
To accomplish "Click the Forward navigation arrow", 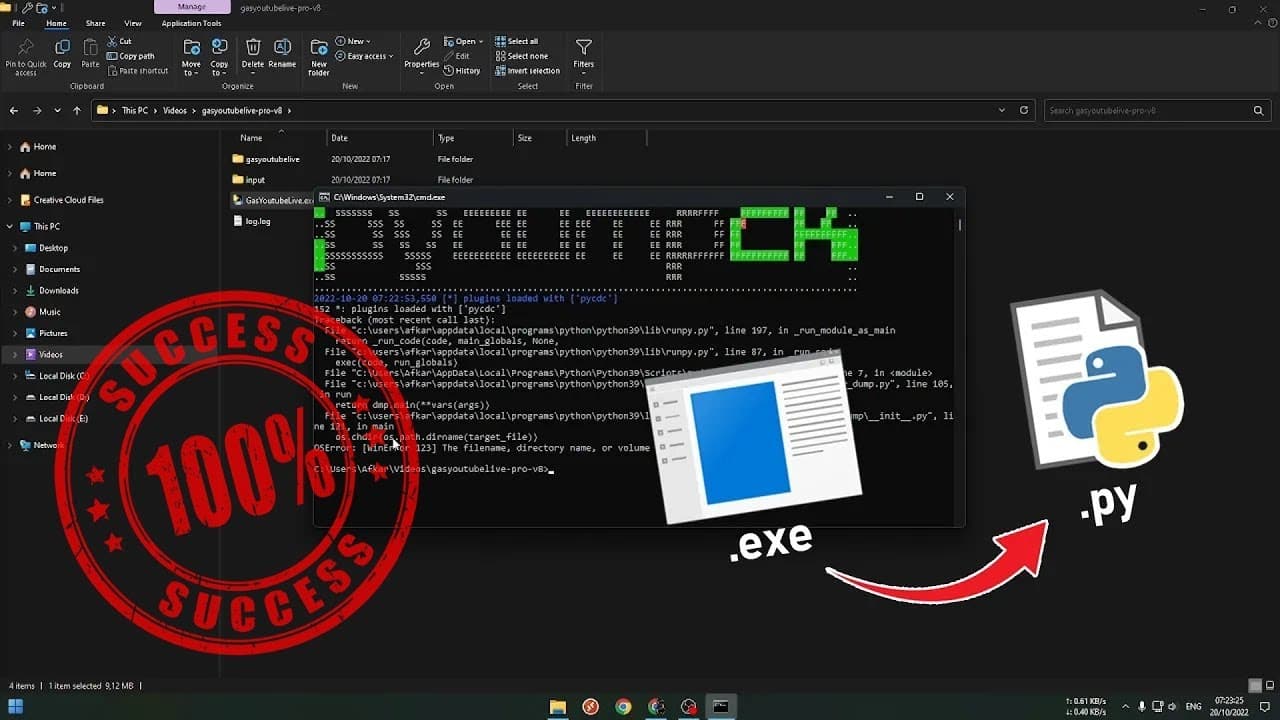I will [36, 110].
